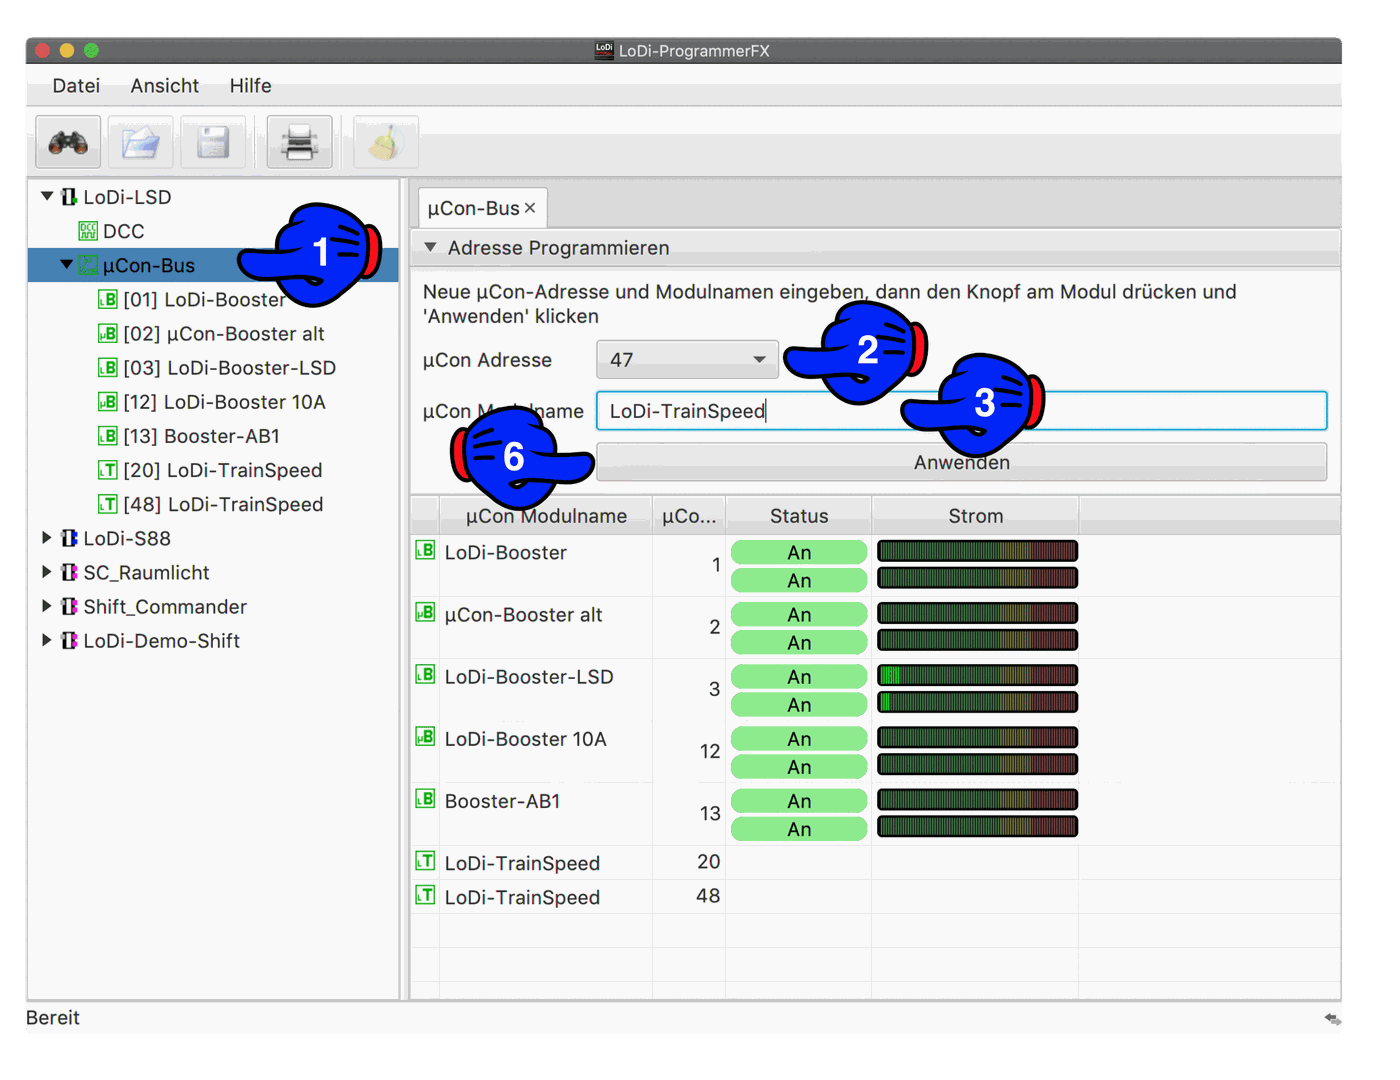The height and width of the screenshot is (1080, 1400).
Task: Click table icon of LoDi-Booster row
Action: tap(425, 550)
